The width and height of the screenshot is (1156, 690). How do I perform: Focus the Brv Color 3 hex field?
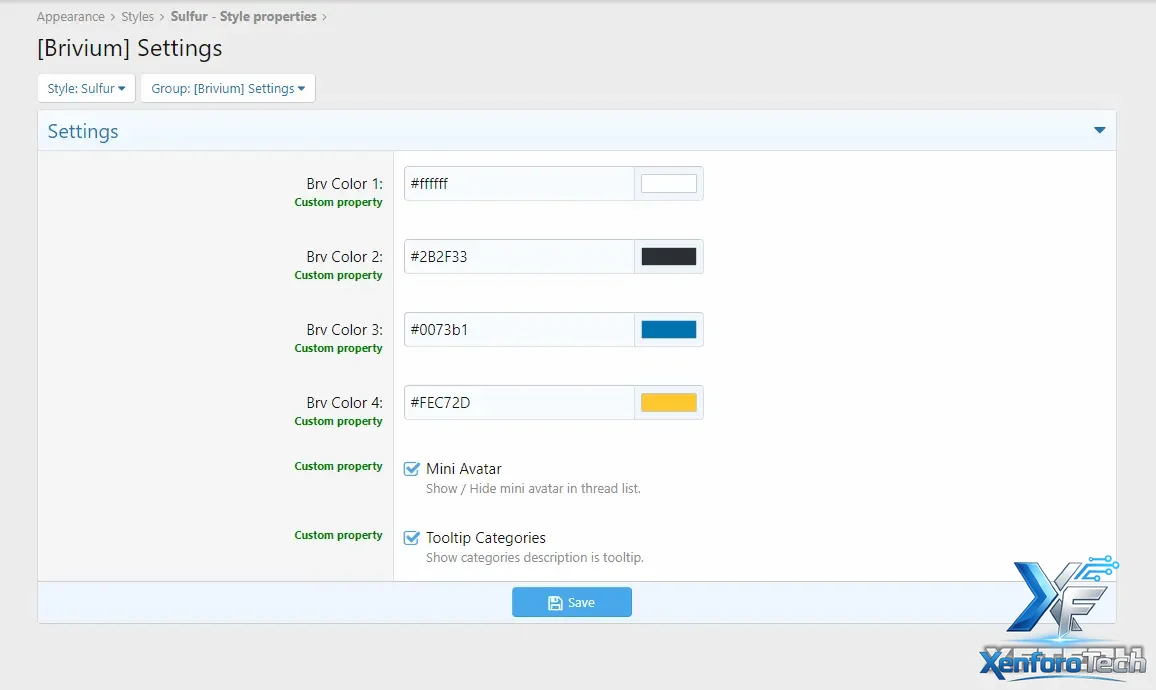click(518, 330)
